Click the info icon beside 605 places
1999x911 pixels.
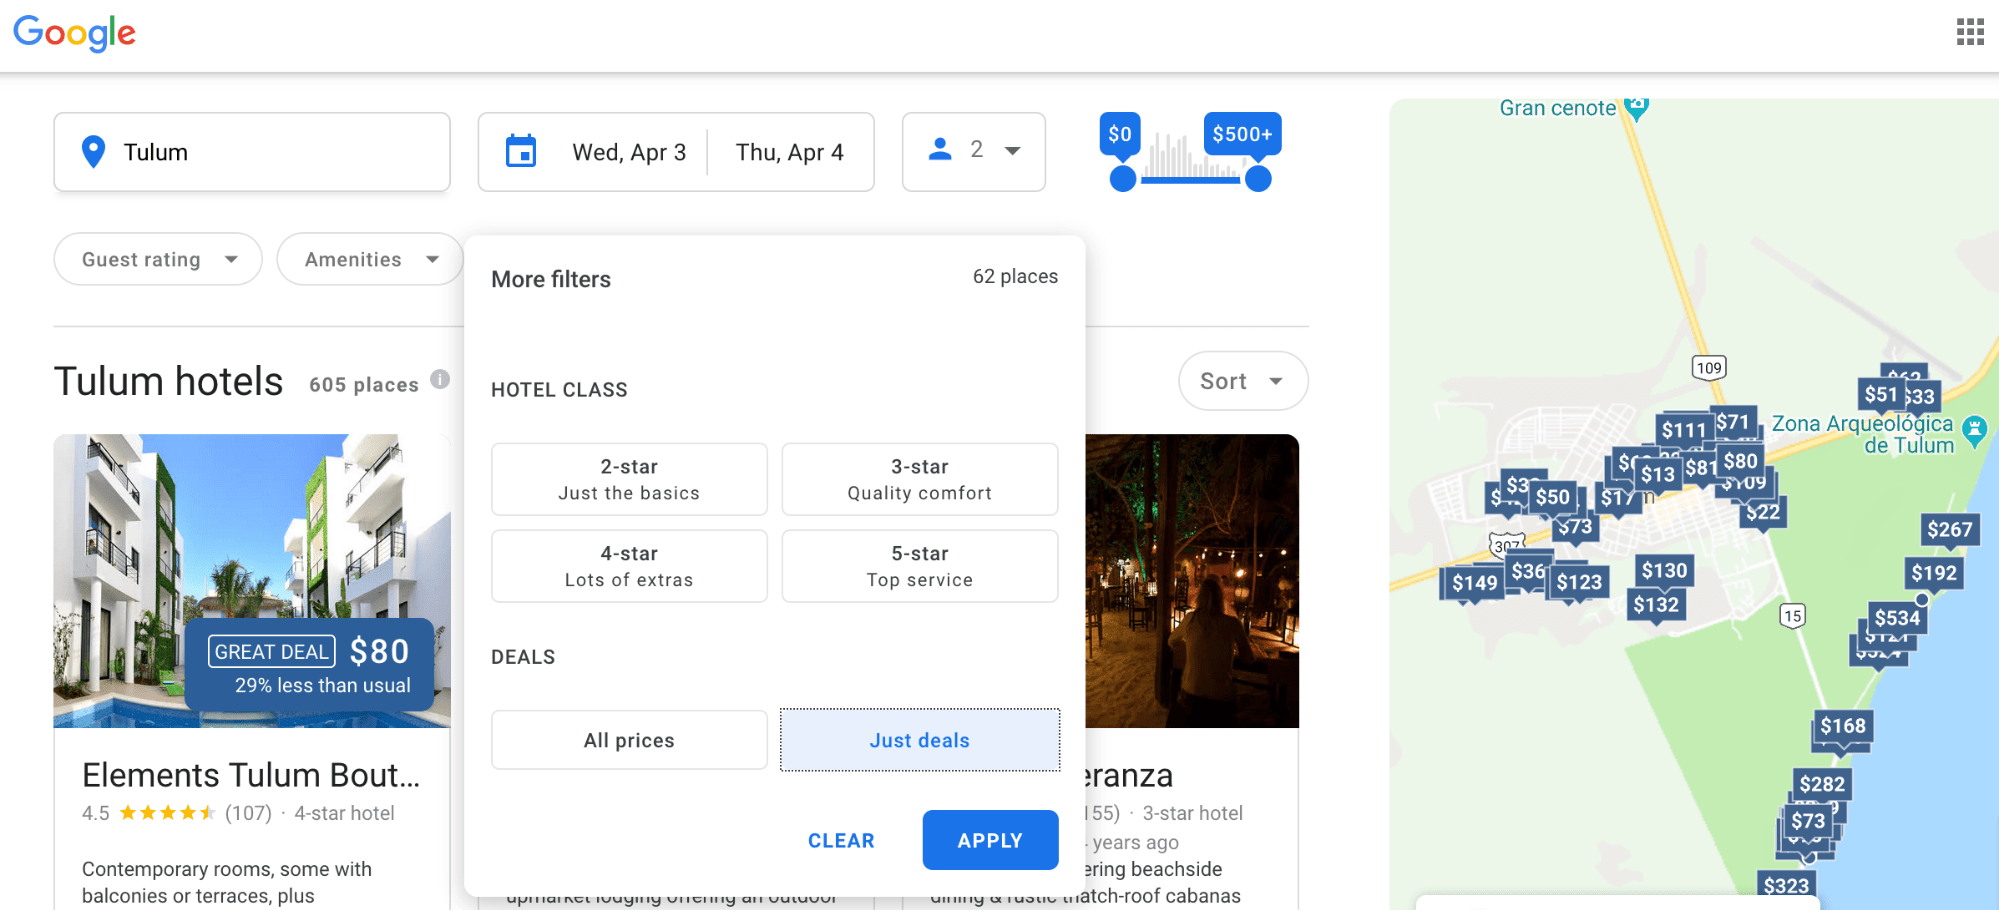tap(440, 379)
